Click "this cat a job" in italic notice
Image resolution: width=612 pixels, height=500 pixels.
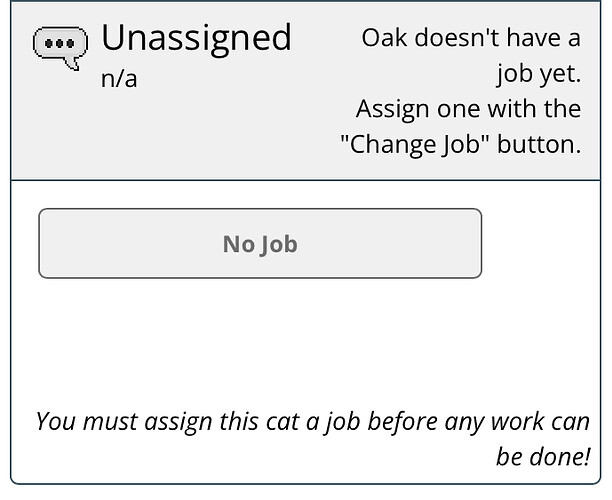click(290, 422)
